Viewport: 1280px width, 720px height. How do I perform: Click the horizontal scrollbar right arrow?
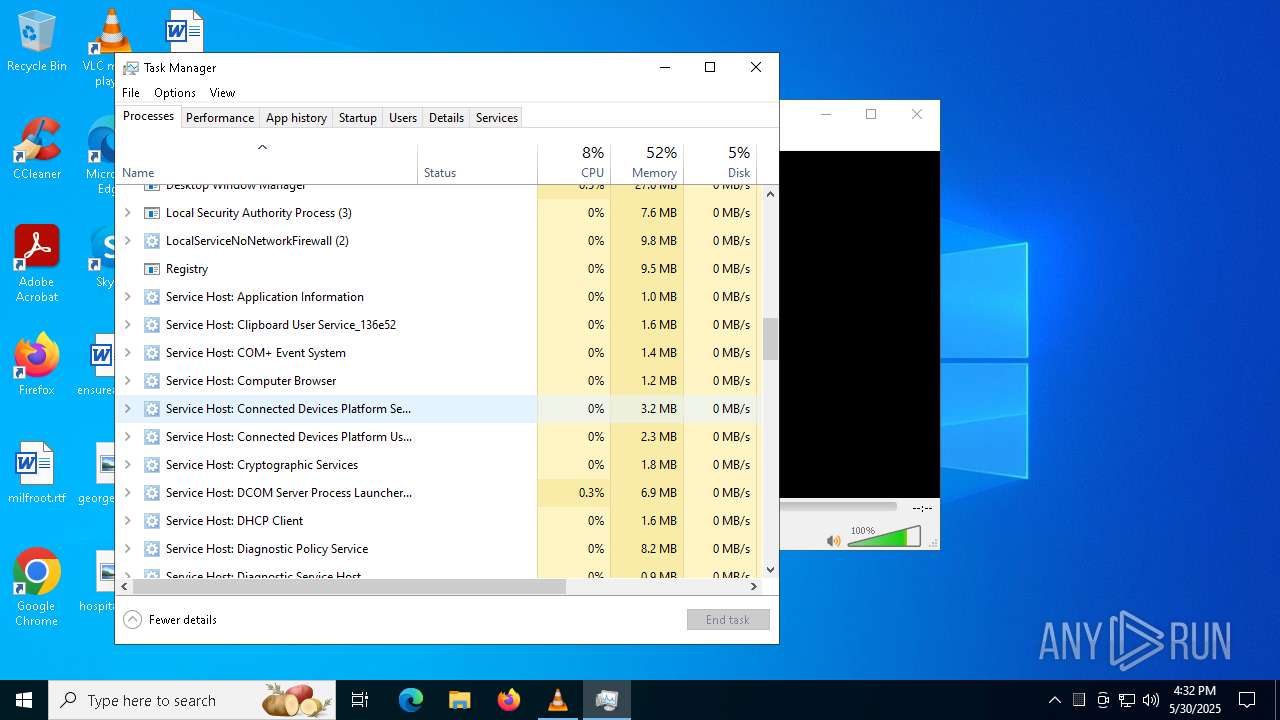(754, 587)
